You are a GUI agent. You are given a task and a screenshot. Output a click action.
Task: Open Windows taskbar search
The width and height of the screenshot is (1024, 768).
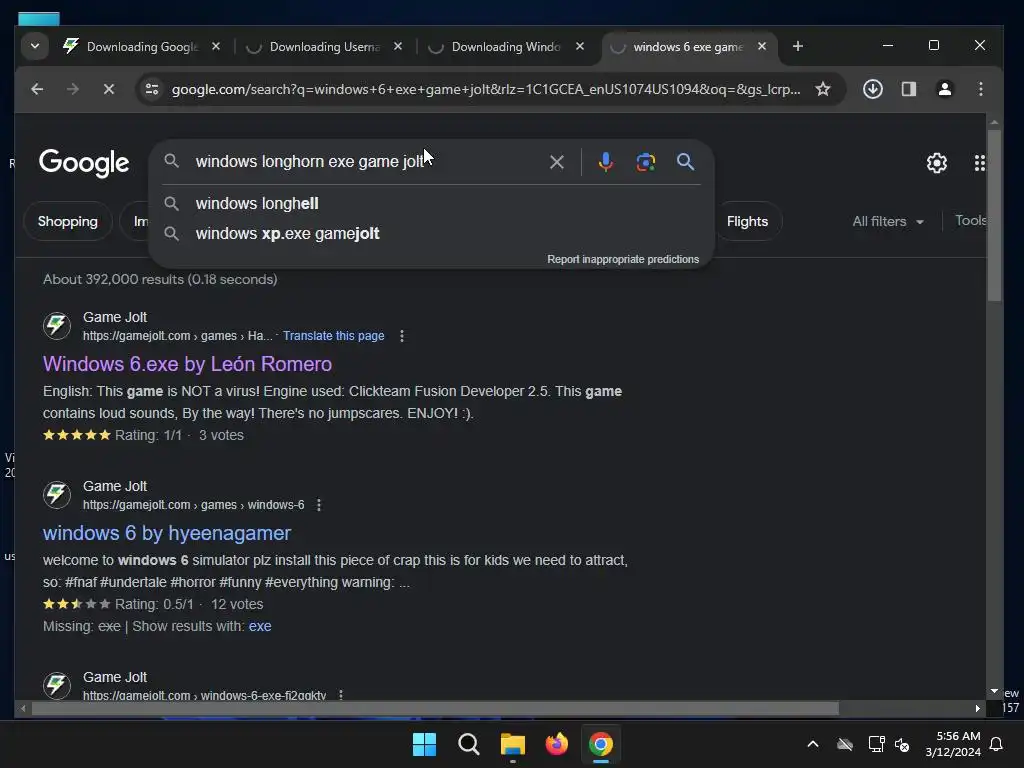tap(468, 744)
